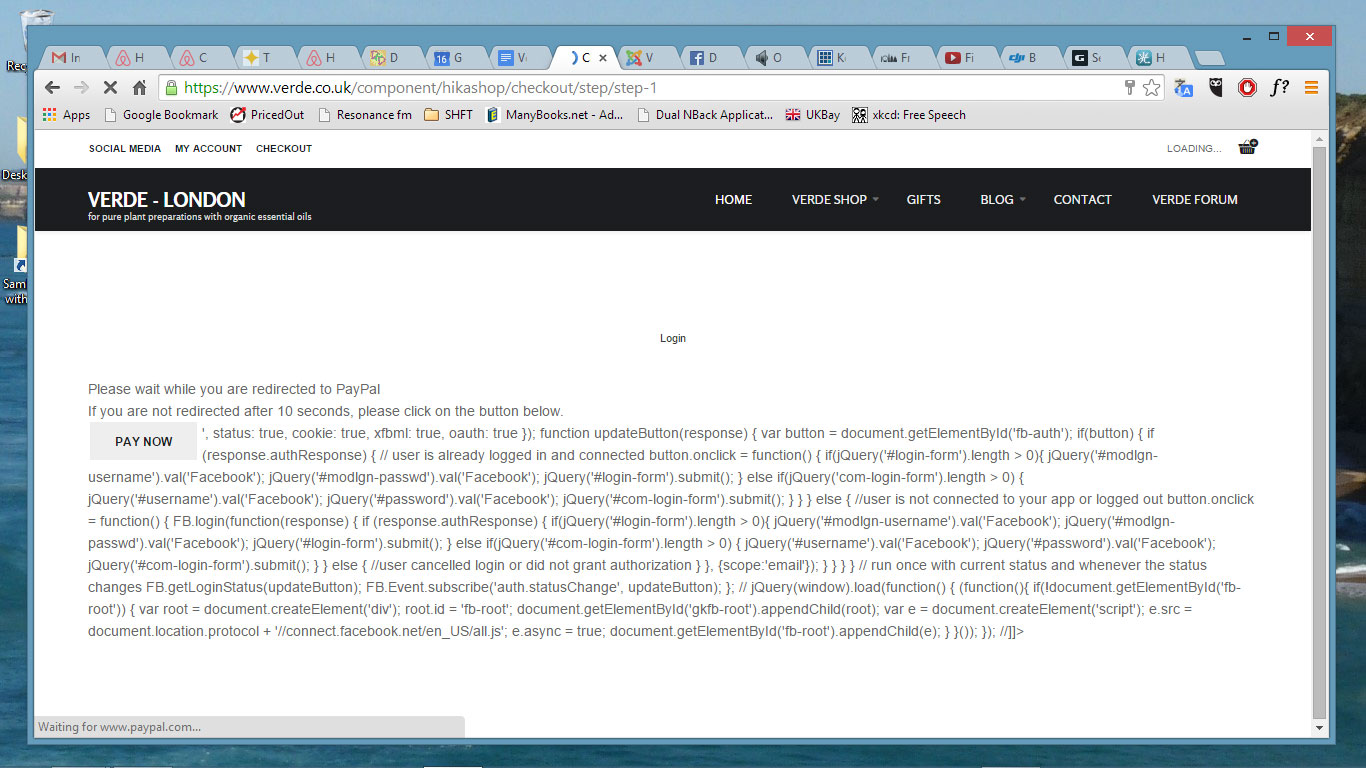
Task: Navigate to HOME in site menu
Action: 733,199
